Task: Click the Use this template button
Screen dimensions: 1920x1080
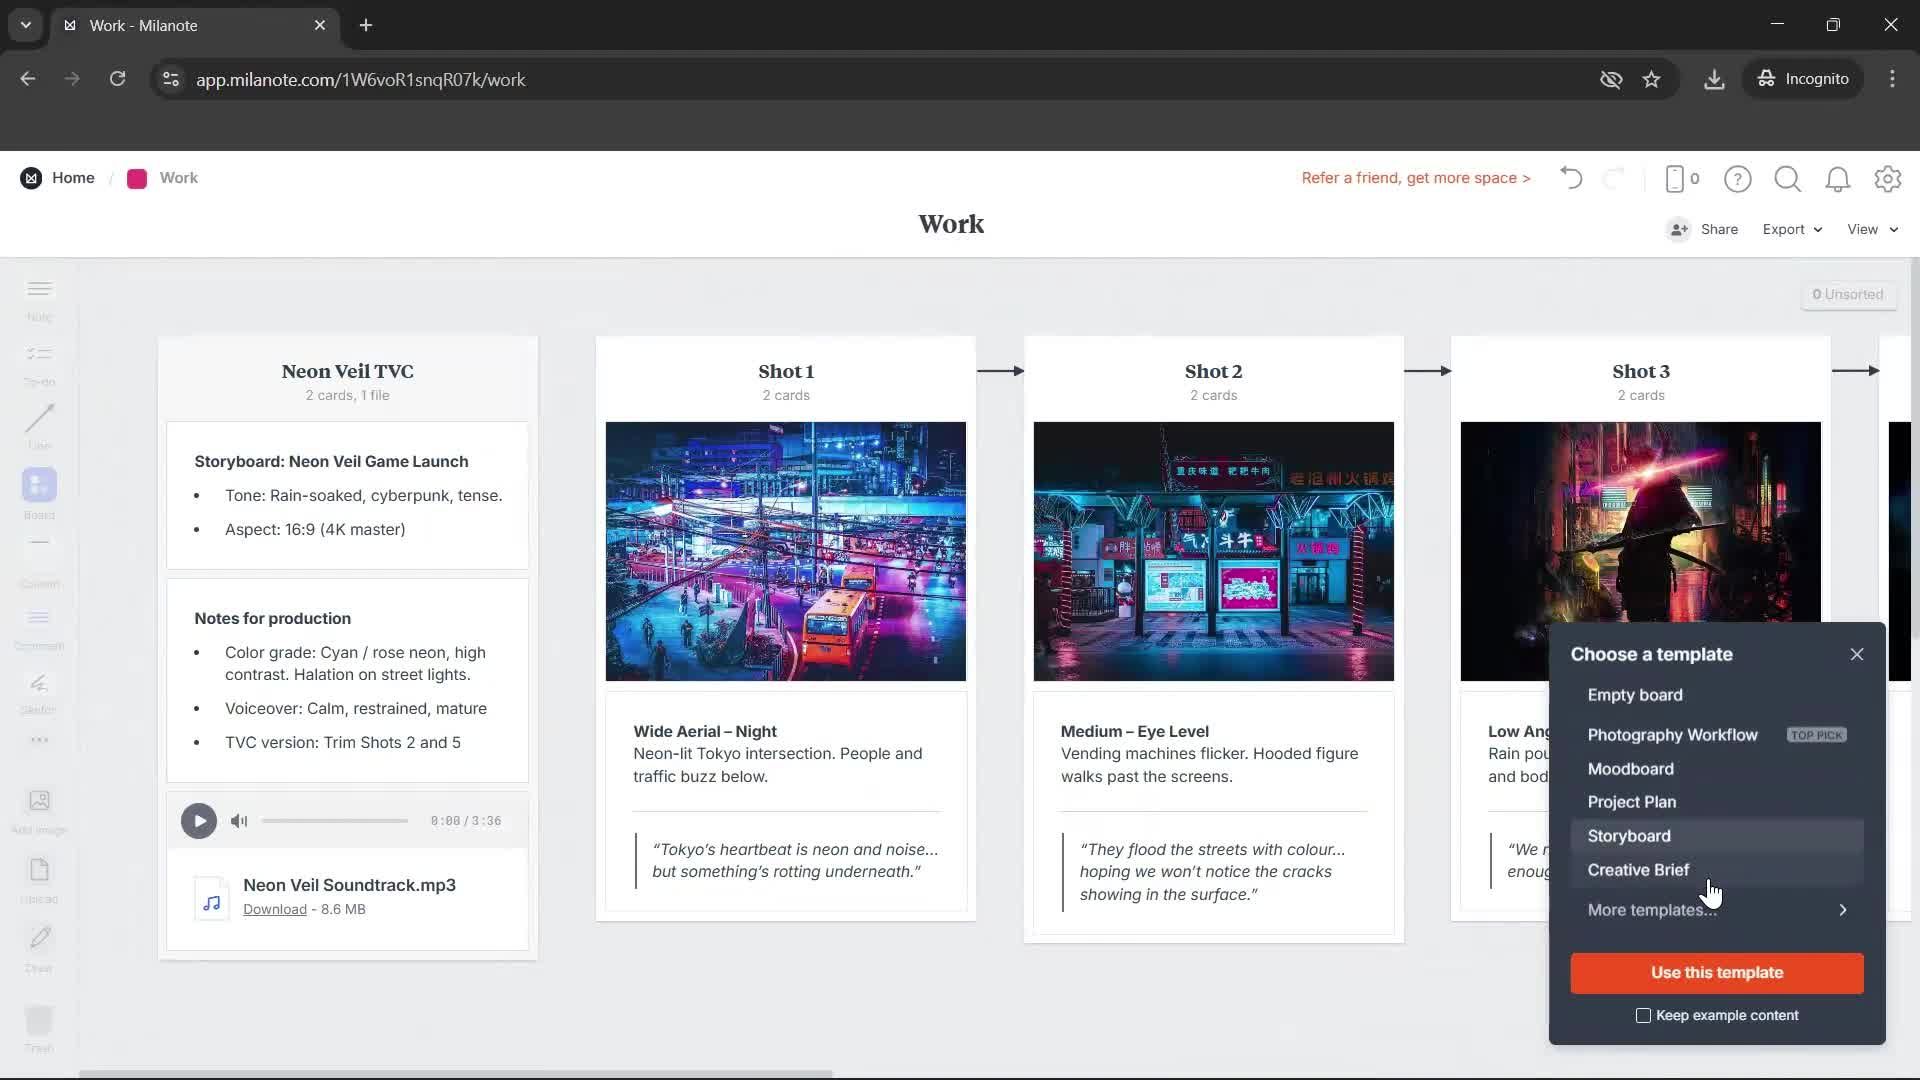Action: pos(1716,972)
